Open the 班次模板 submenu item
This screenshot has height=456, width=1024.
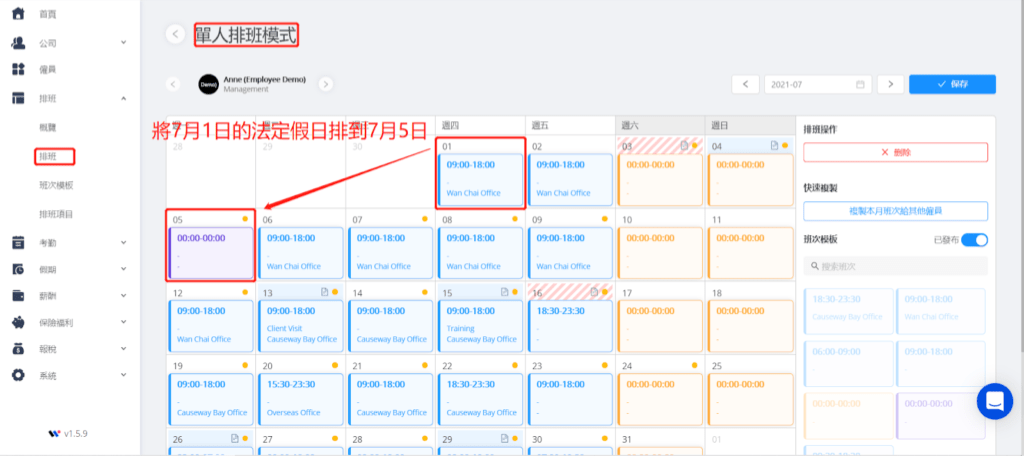[56, 185]
